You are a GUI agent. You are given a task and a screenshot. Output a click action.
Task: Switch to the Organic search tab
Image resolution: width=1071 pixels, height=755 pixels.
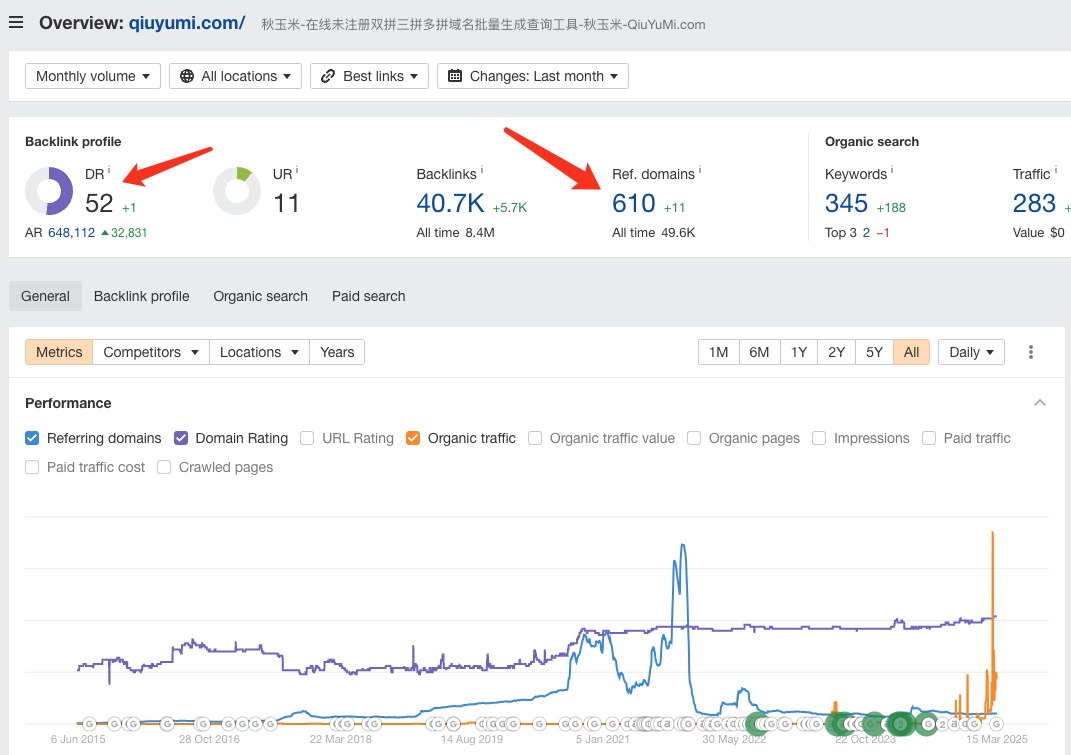coord(260,296)
